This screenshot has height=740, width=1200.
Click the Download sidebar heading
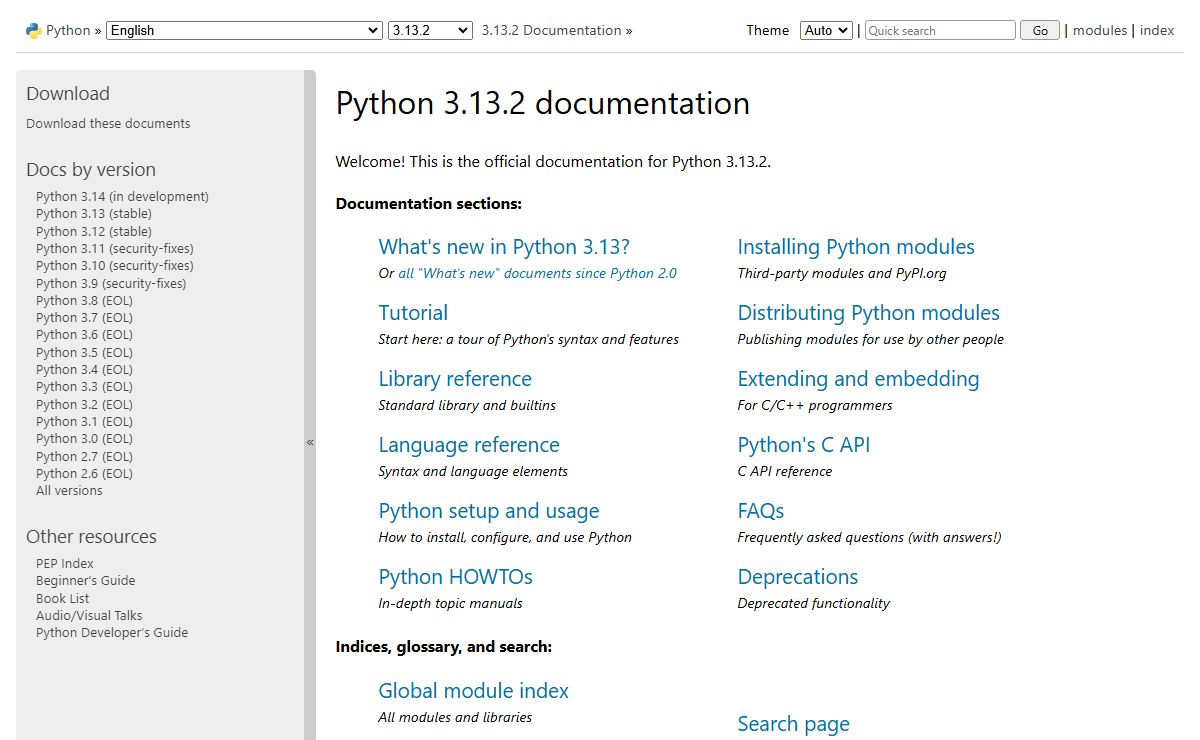(68, 94)
